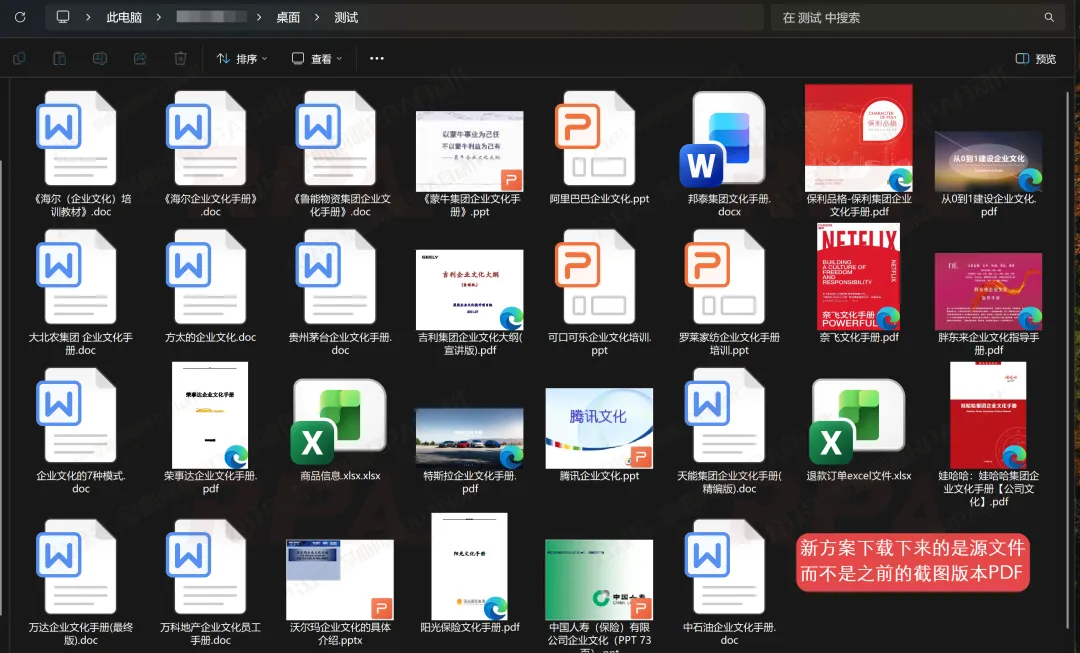The image size is (1080, 653).
Task: Select 吉利集团企业文化大纲(宣讲版).pdf thumbnail
Action: 470,290
